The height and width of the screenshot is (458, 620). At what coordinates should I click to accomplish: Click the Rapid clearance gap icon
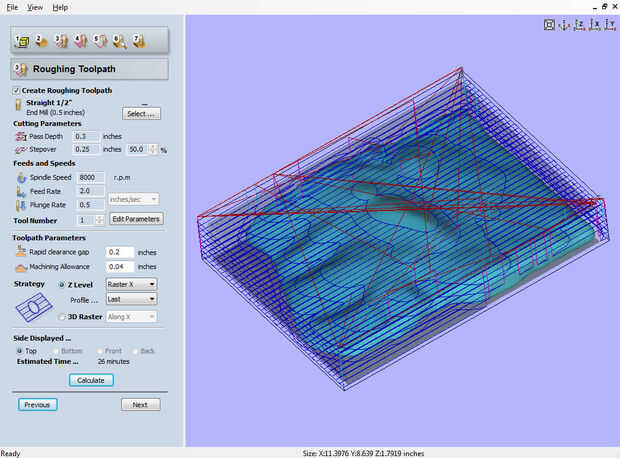21,251
